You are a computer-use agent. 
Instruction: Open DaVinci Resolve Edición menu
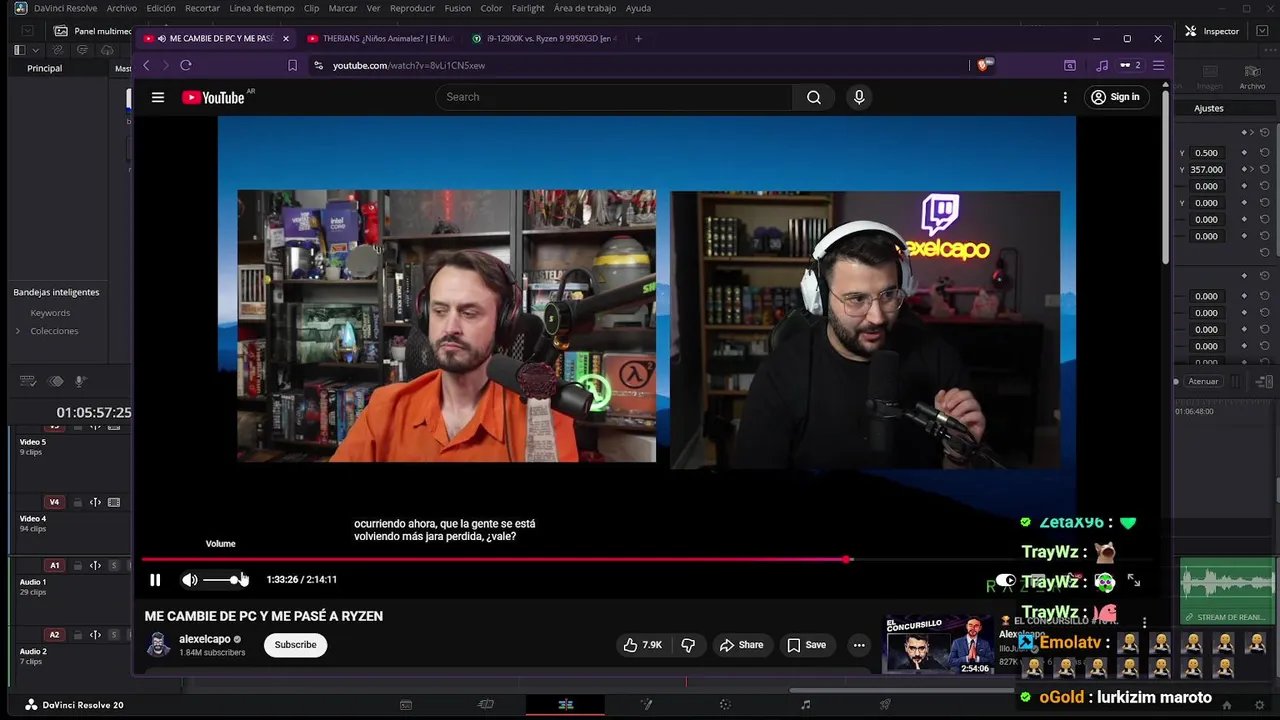160,8
